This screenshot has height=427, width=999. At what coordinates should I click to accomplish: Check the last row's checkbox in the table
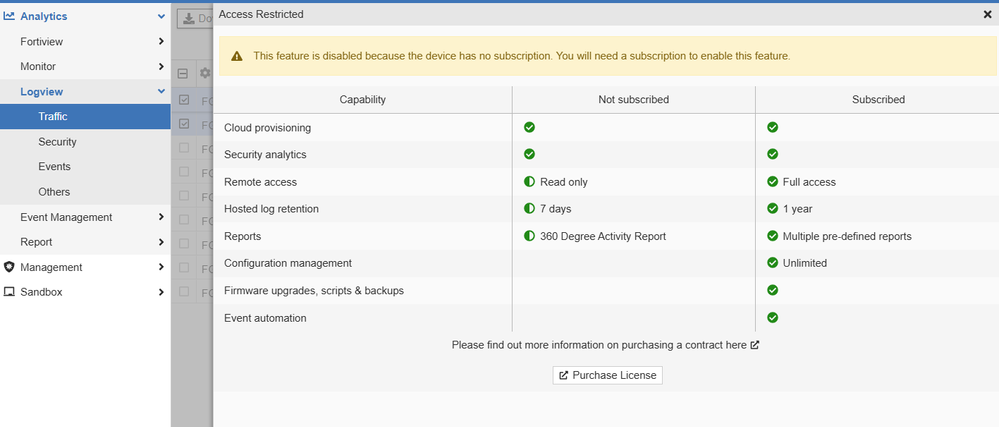coord(183,292)
